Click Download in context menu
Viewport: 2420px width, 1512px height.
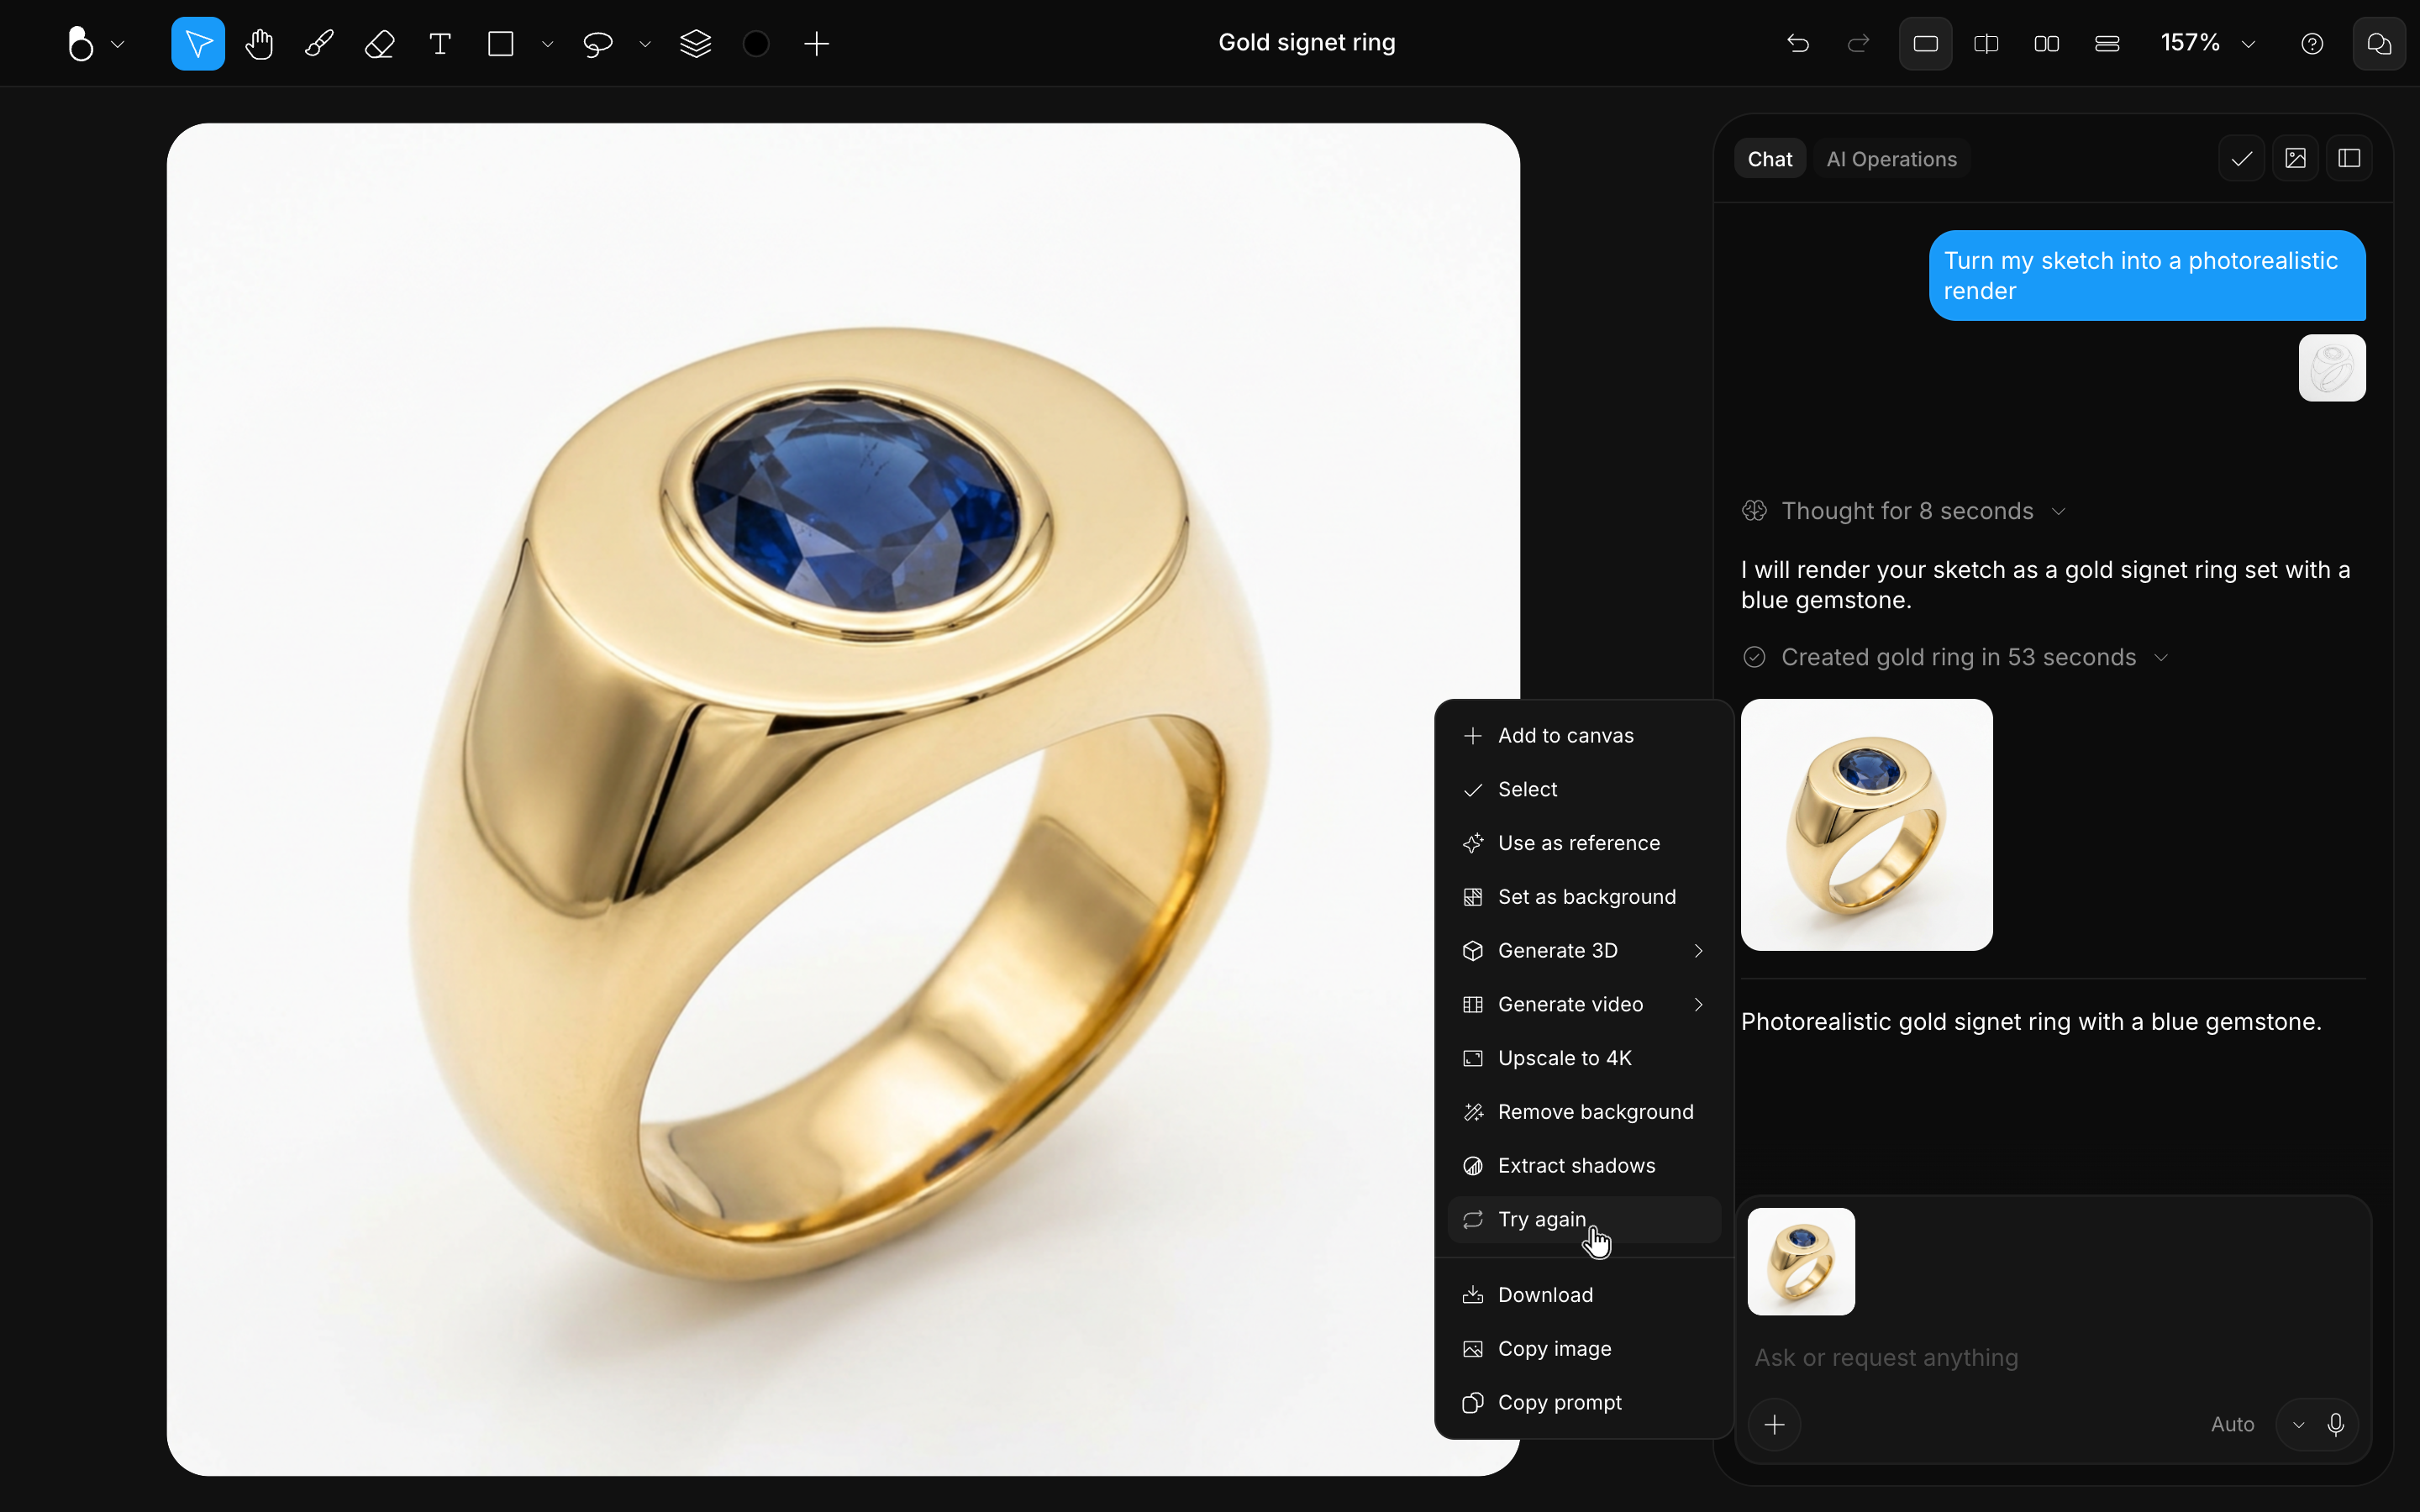[1584, 1295]
